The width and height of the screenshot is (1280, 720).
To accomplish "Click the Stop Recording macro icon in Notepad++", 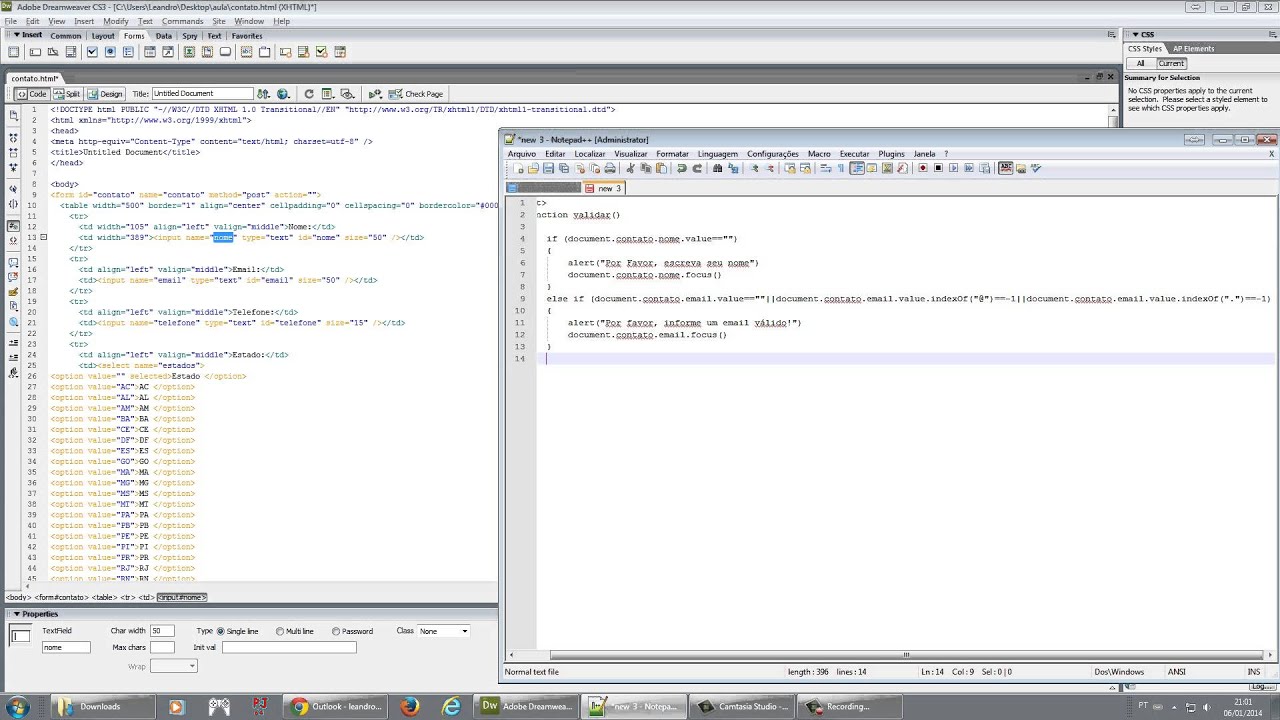I will coord(938,168).
